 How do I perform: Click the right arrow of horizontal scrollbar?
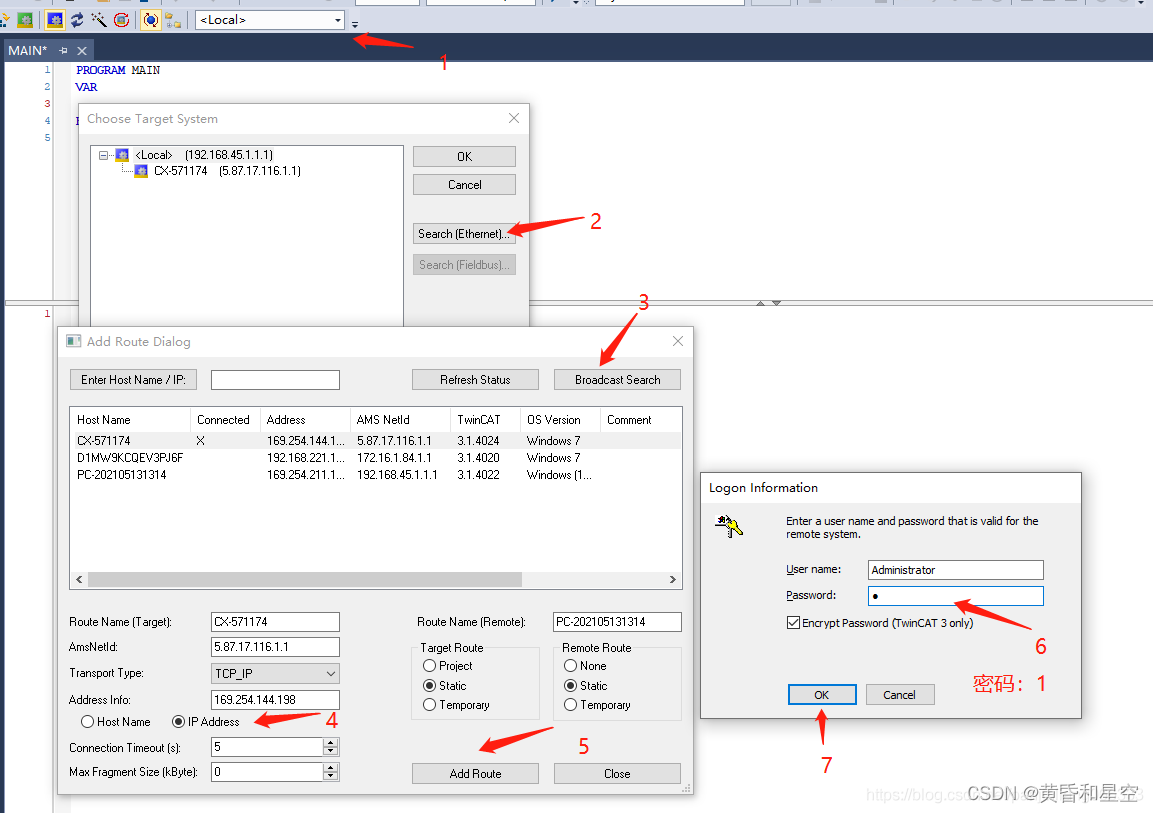pos(672,580)
